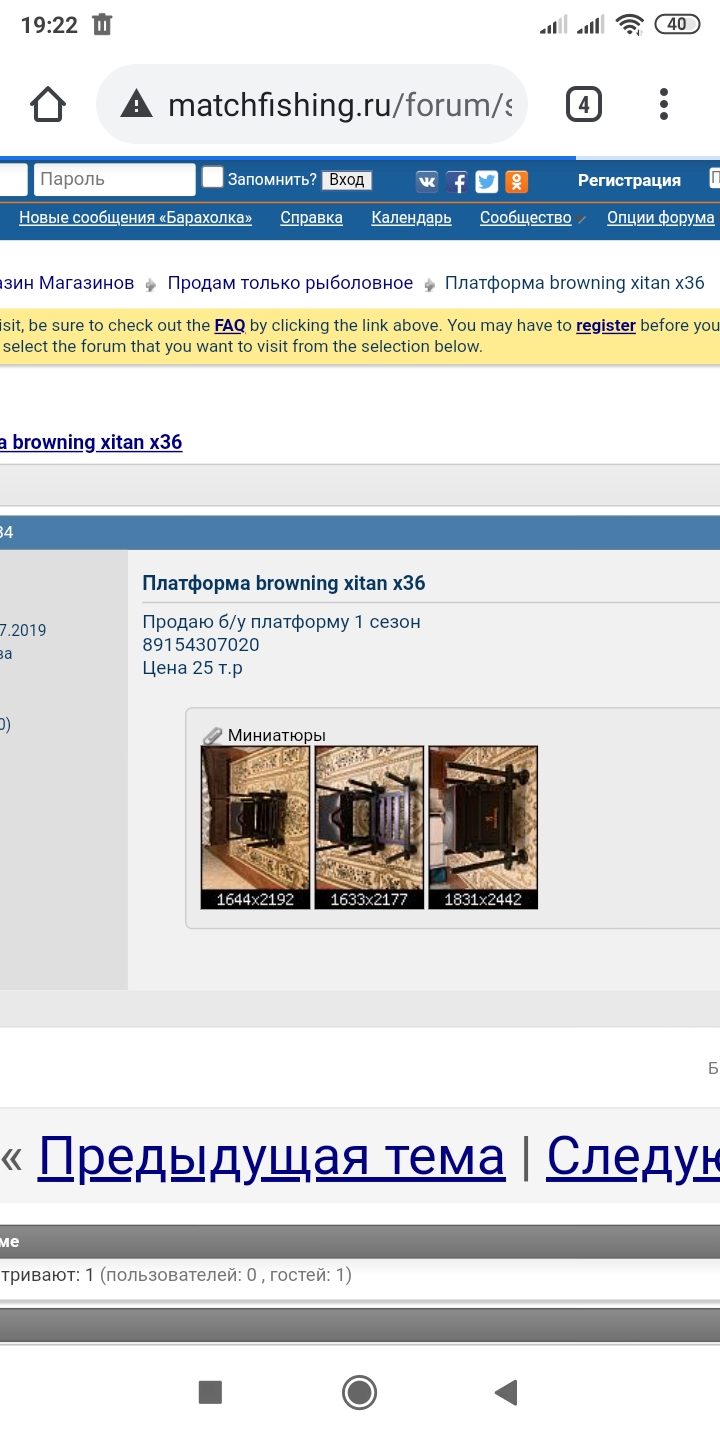Click the VK social icon
Image resolution: width=720 pixels, height=1440 pixels.
tap(427, 181)
